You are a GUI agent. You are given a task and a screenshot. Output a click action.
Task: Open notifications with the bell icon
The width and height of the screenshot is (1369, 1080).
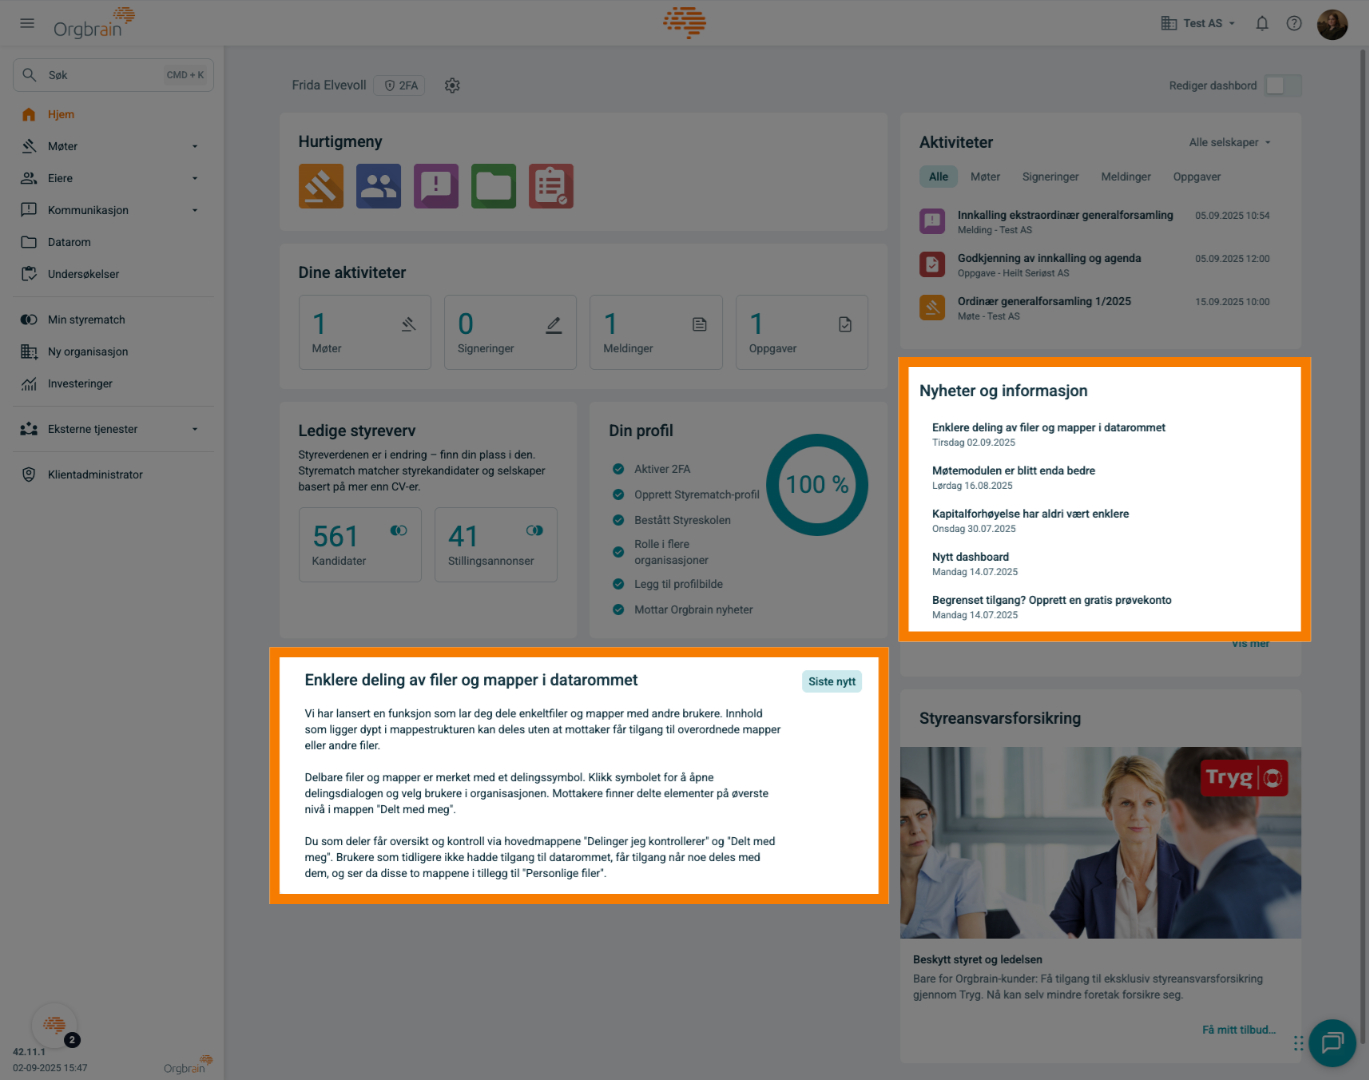click(x=1262, y=23)
